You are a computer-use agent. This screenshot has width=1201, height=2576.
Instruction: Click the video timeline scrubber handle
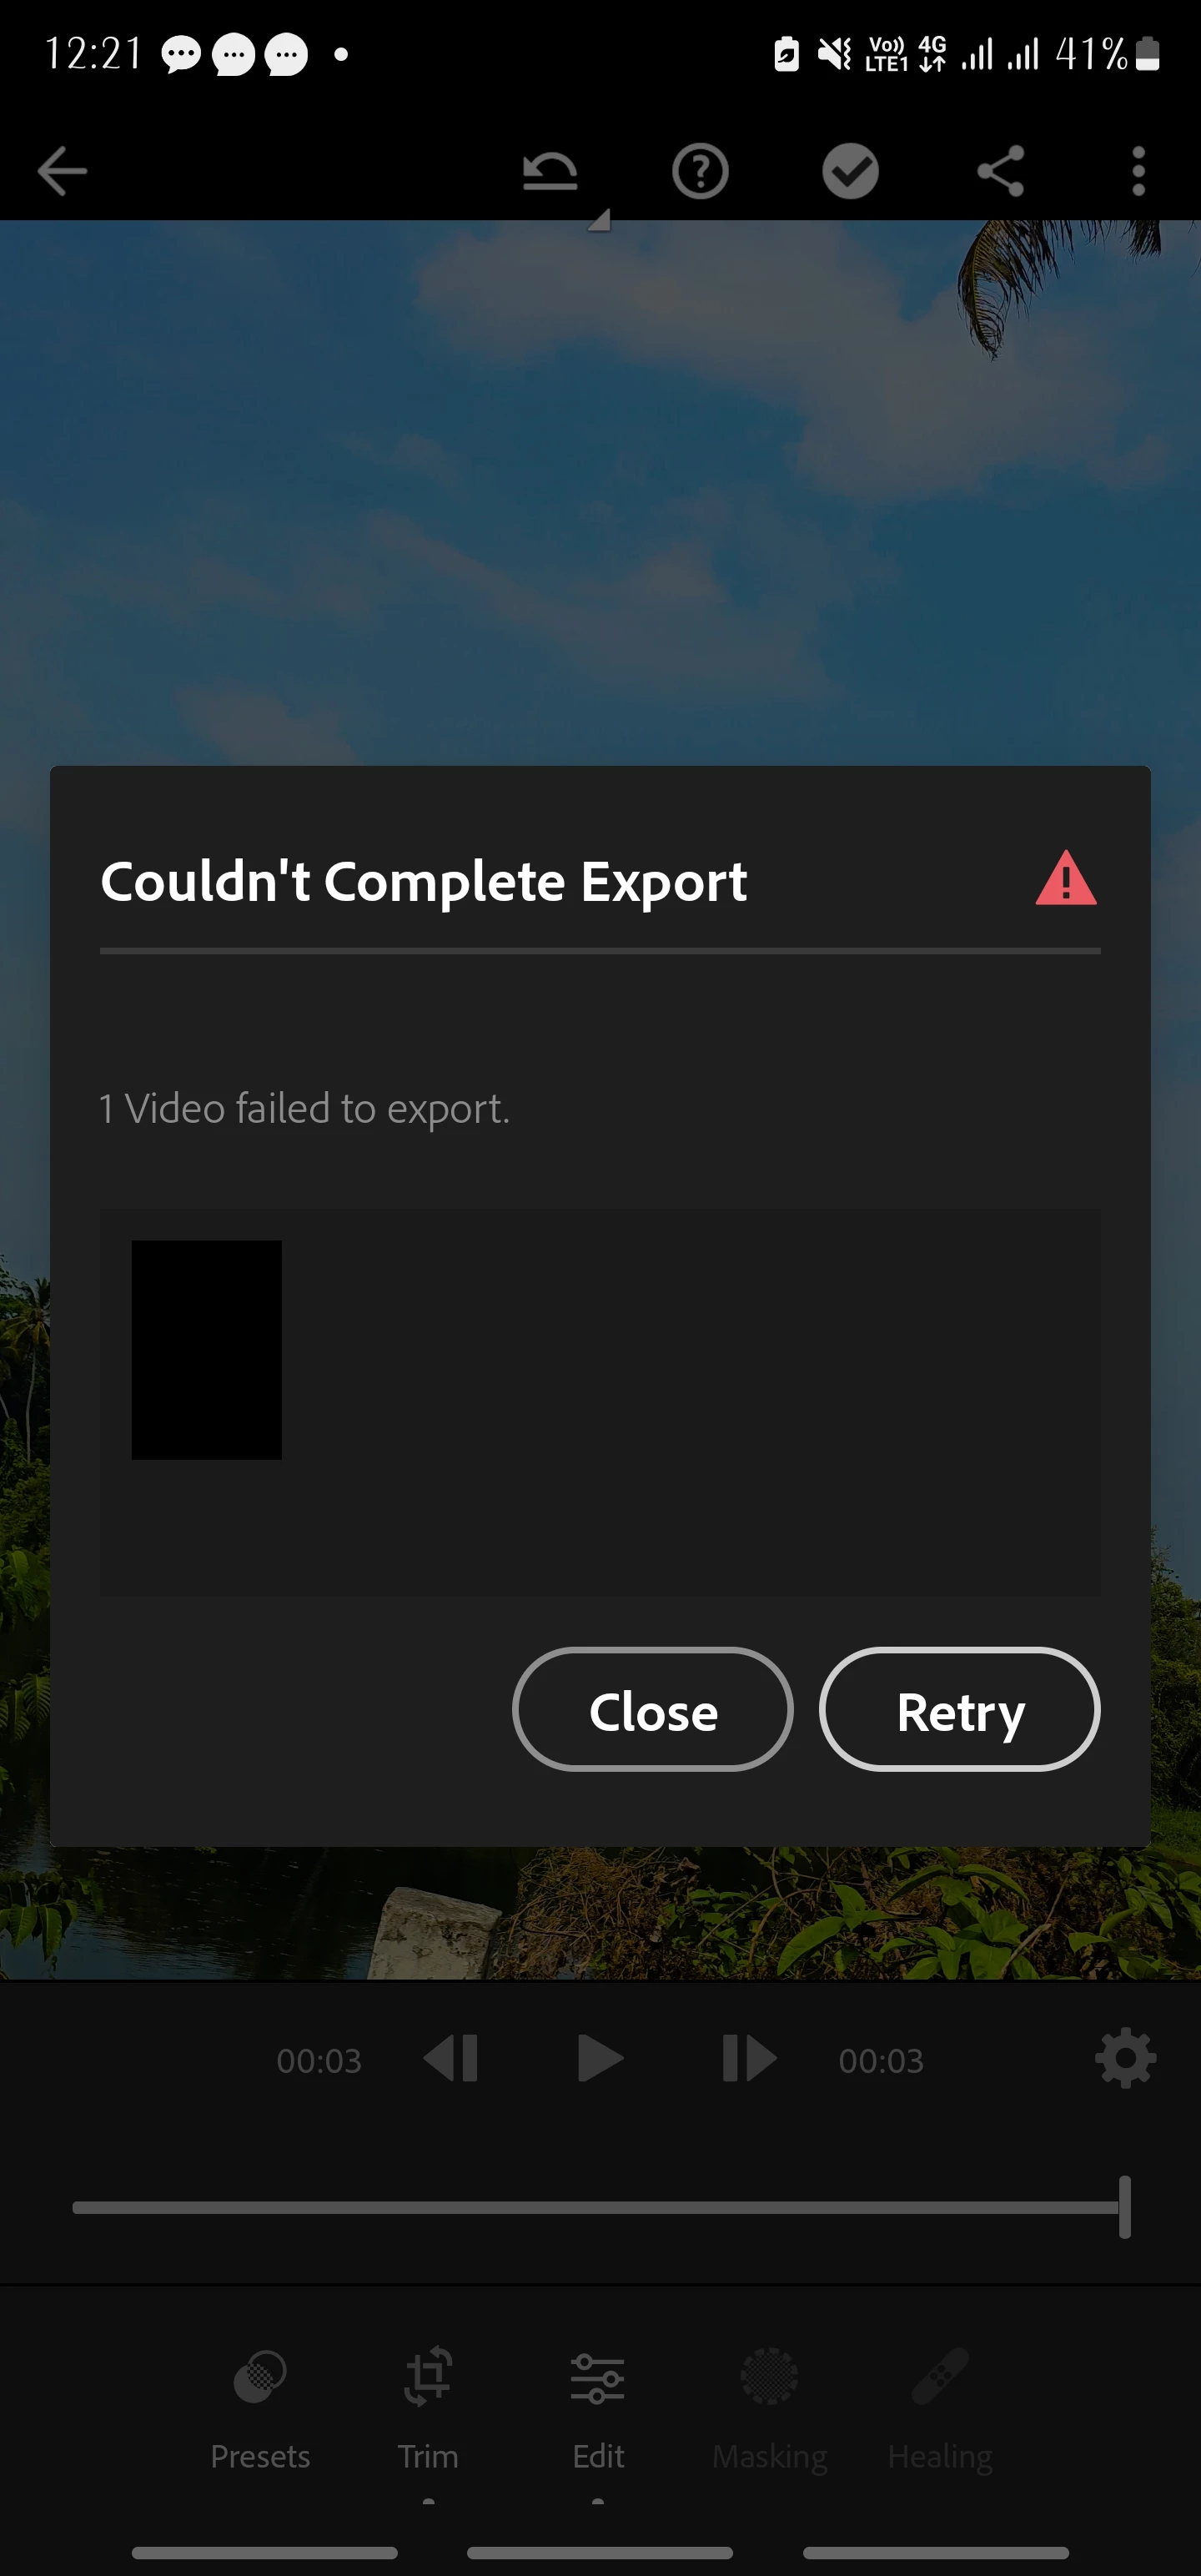pyautogui.click(x=1125, y=2207)
